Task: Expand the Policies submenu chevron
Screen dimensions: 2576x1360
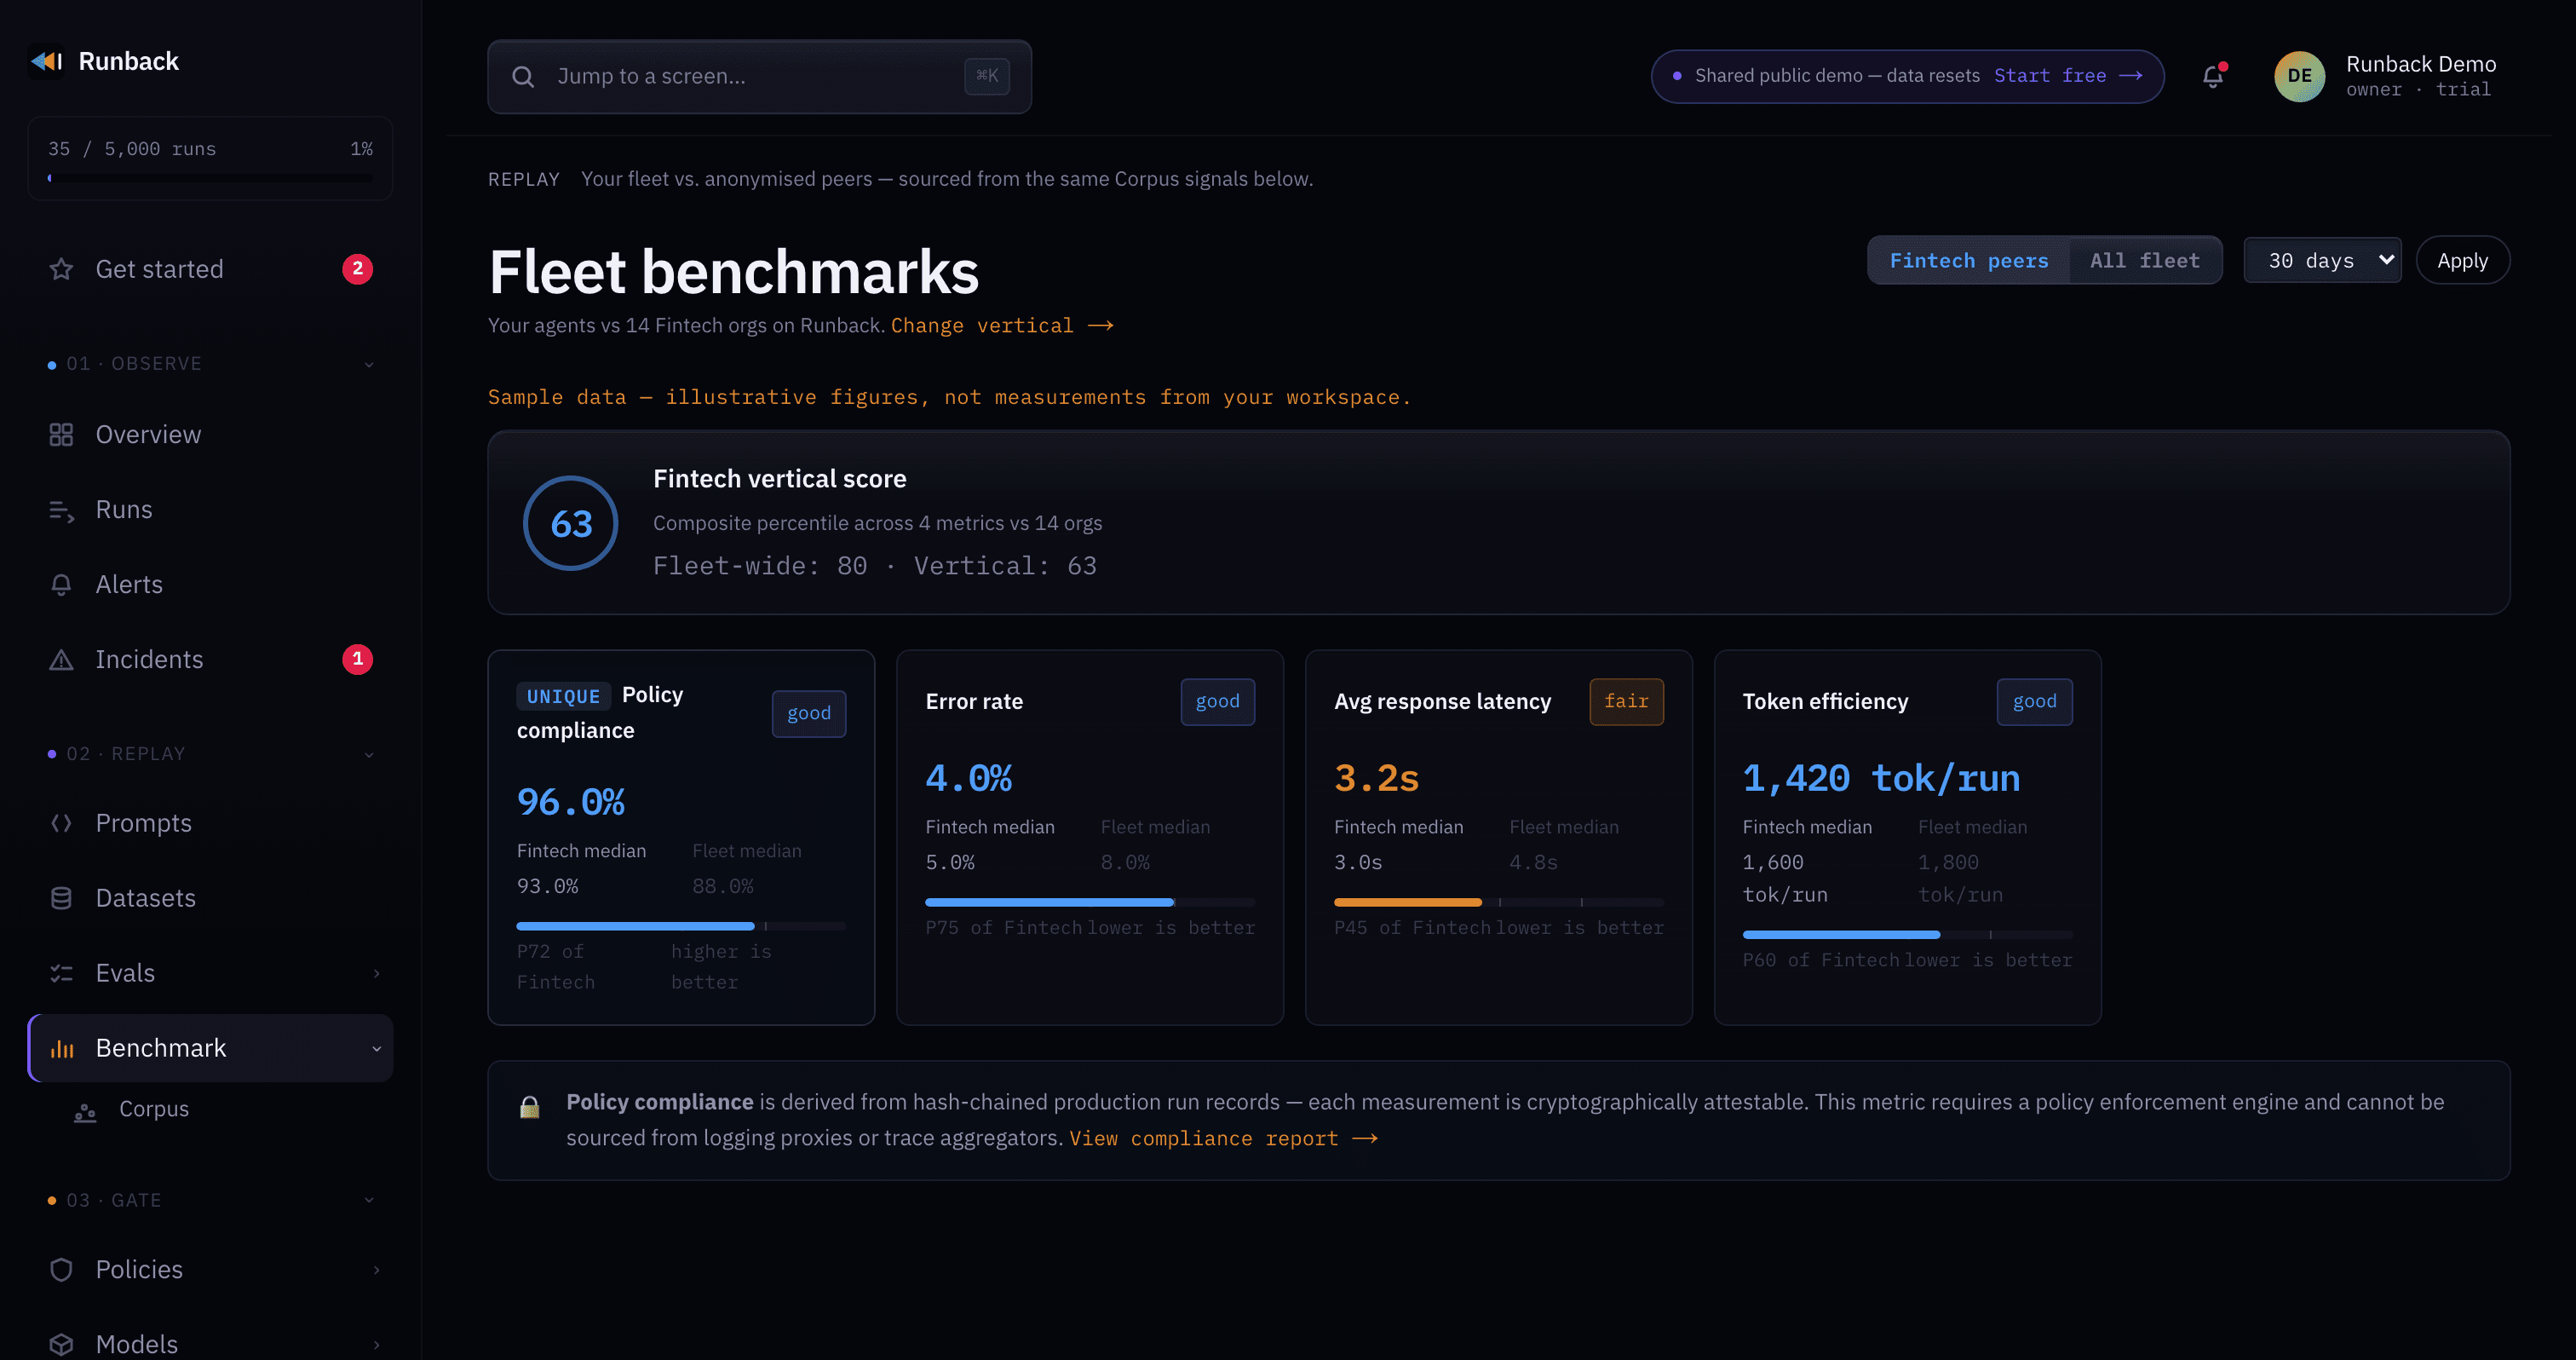Action: [x=376, y=1270]
